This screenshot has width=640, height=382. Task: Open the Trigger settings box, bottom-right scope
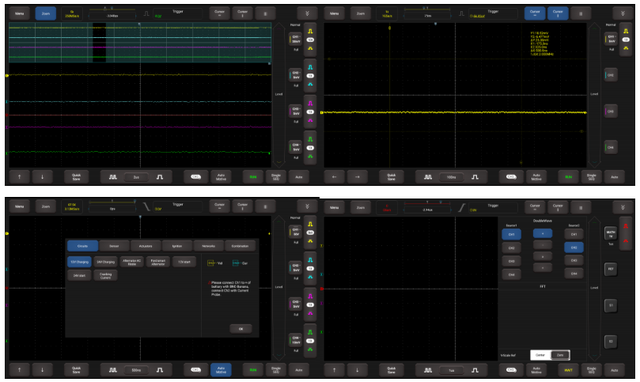pyautogui.click(x=493, y=208)
